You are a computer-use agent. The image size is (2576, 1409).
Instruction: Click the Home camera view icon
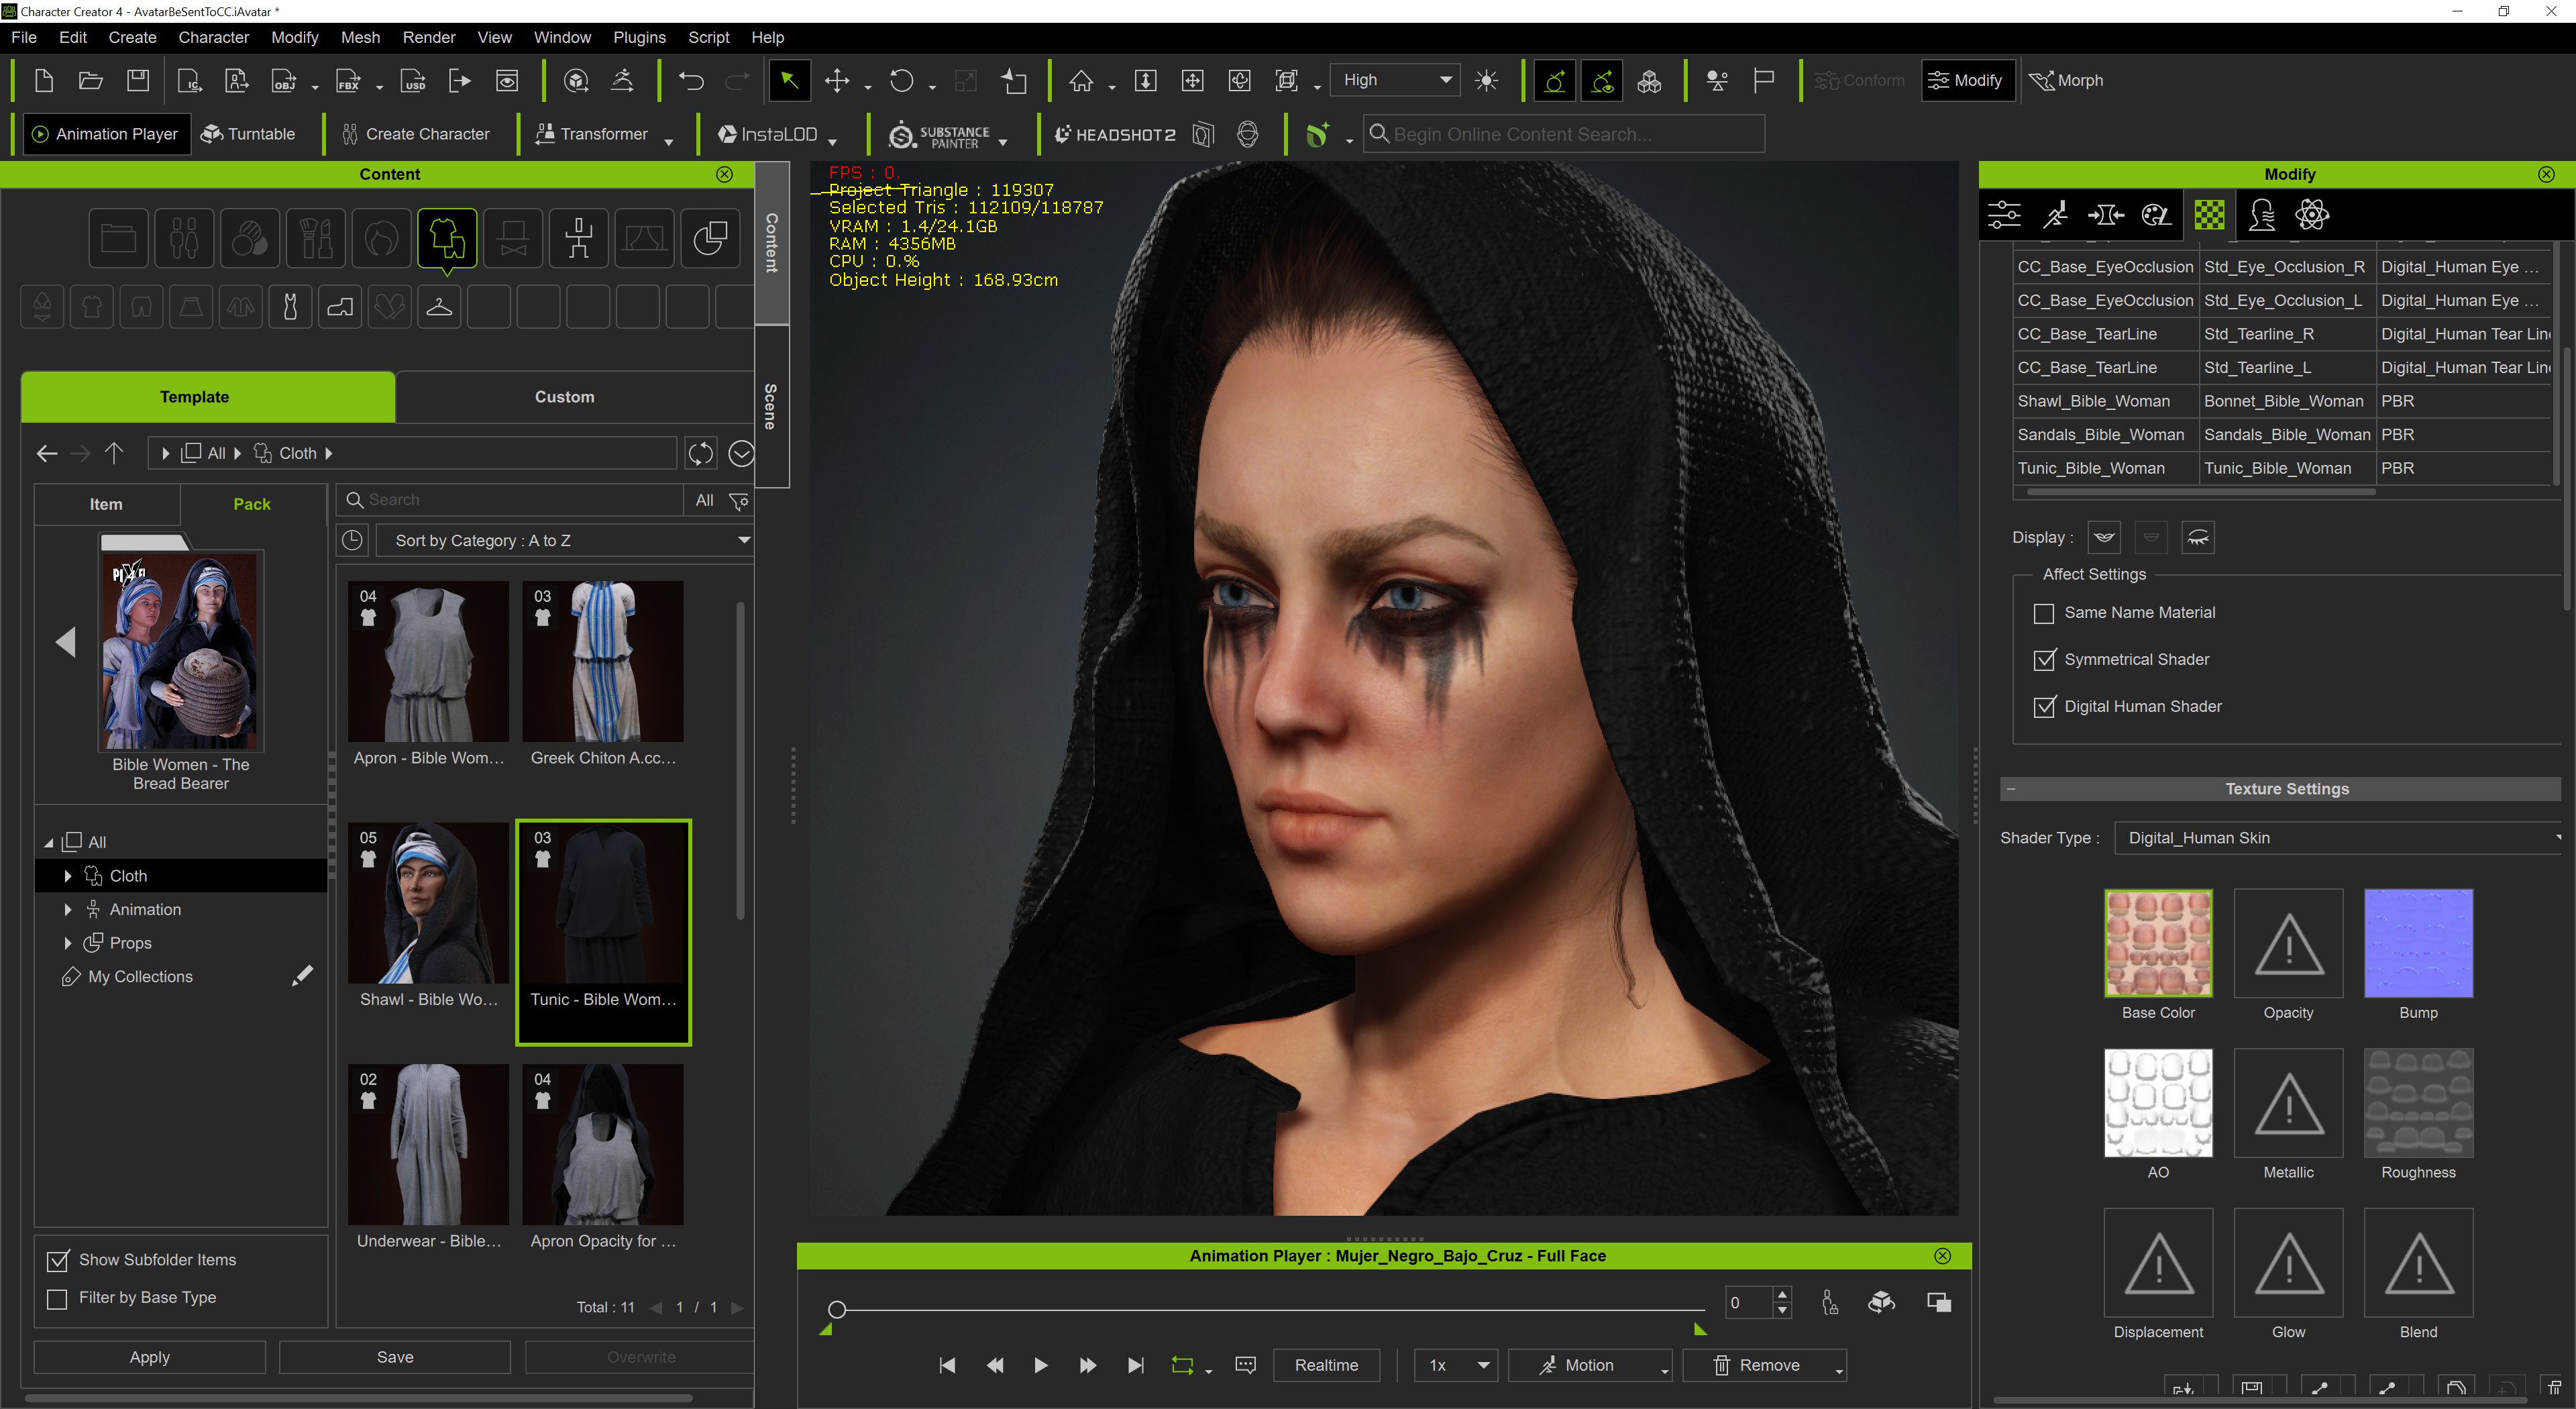[x=1081, y=81]
